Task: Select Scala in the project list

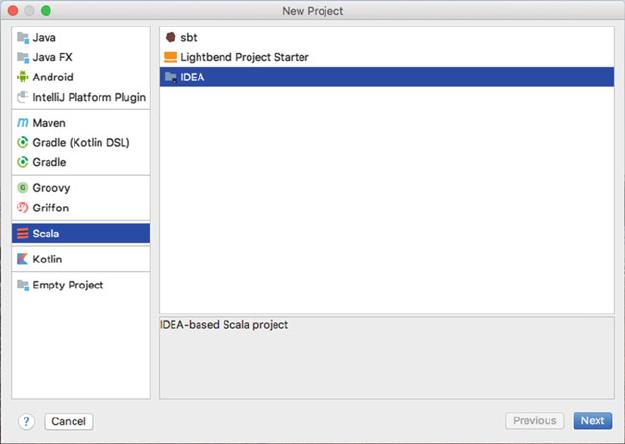Action: pos(46,233)
